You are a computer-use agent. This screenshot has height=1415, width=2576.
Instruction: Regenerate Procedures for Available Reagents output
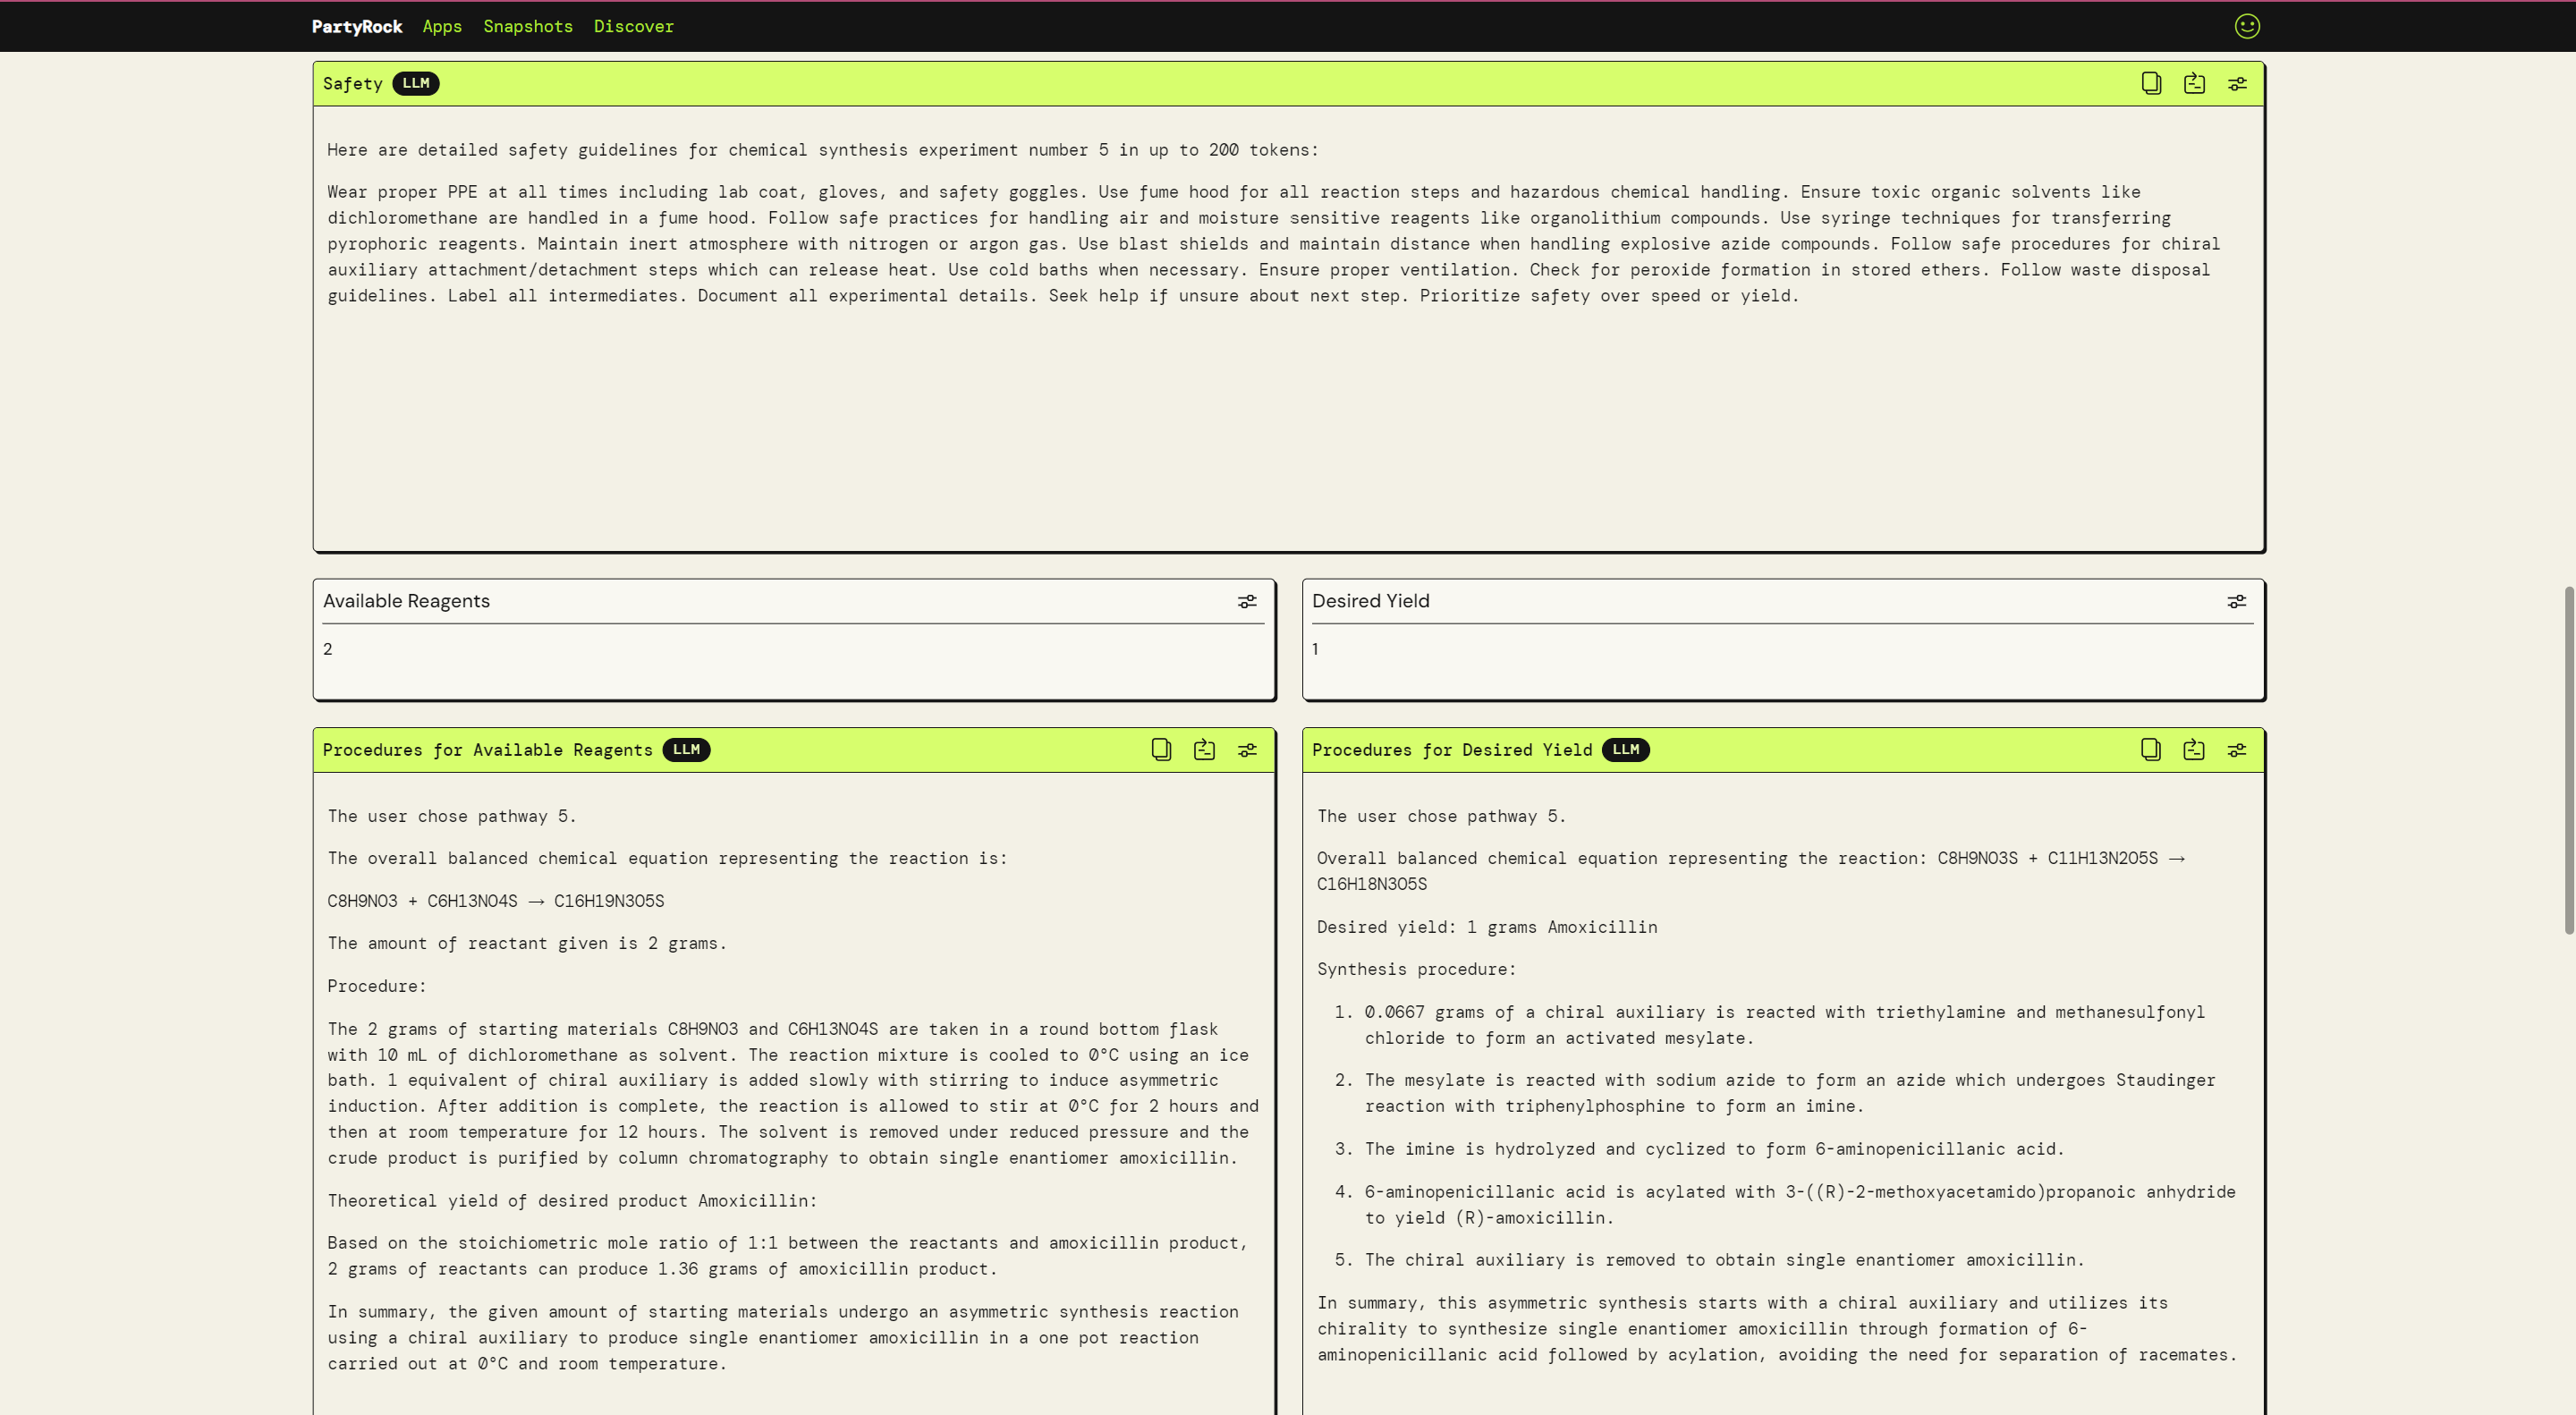click(1204, 750)
